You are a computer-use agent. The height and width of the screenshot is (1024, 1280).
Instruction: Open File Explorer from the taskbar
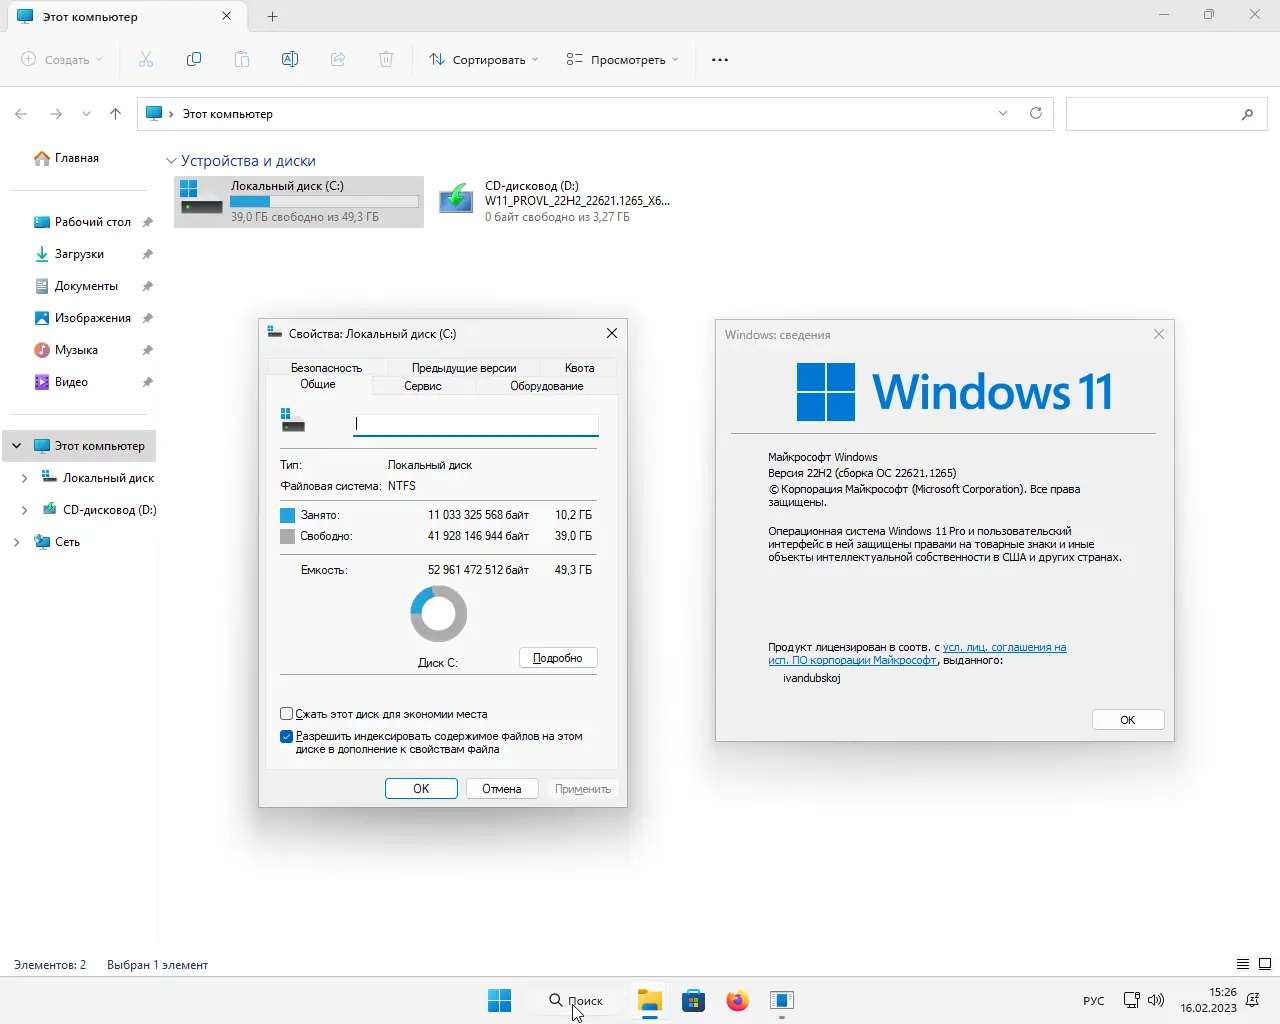pos(650,1000)
